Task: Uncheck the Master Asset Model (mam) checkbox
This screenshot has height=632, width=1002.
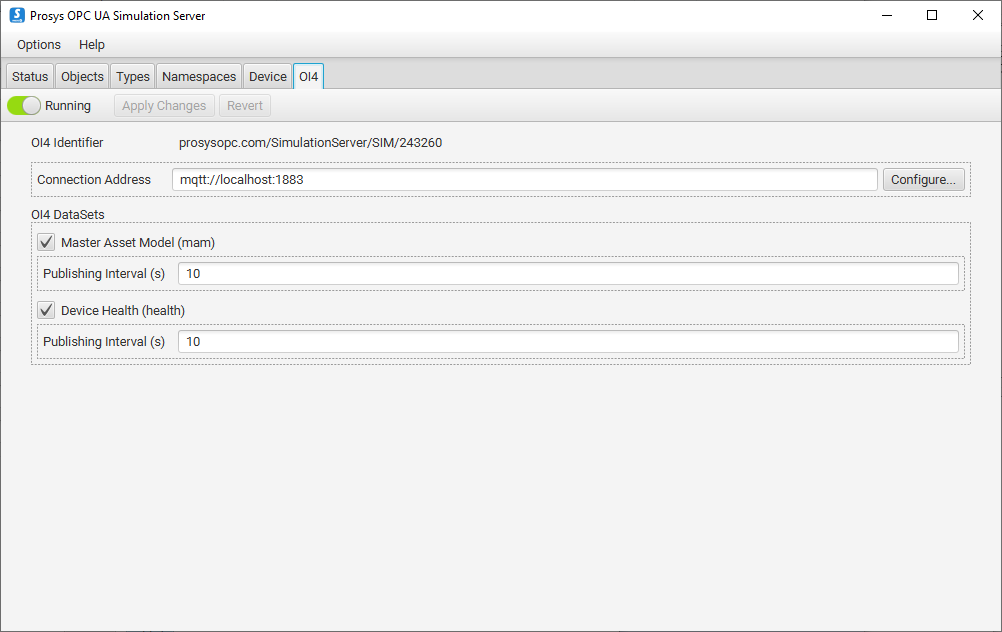Action: pos(46,242)
